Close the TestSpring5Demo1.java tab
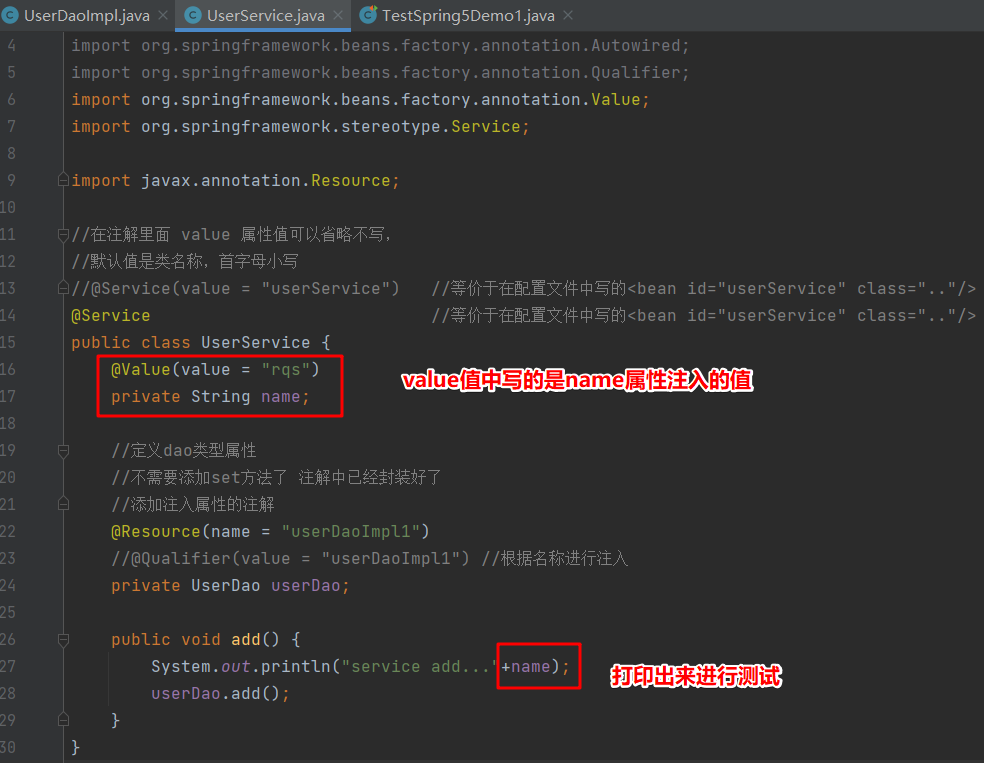 coord(568,15)
